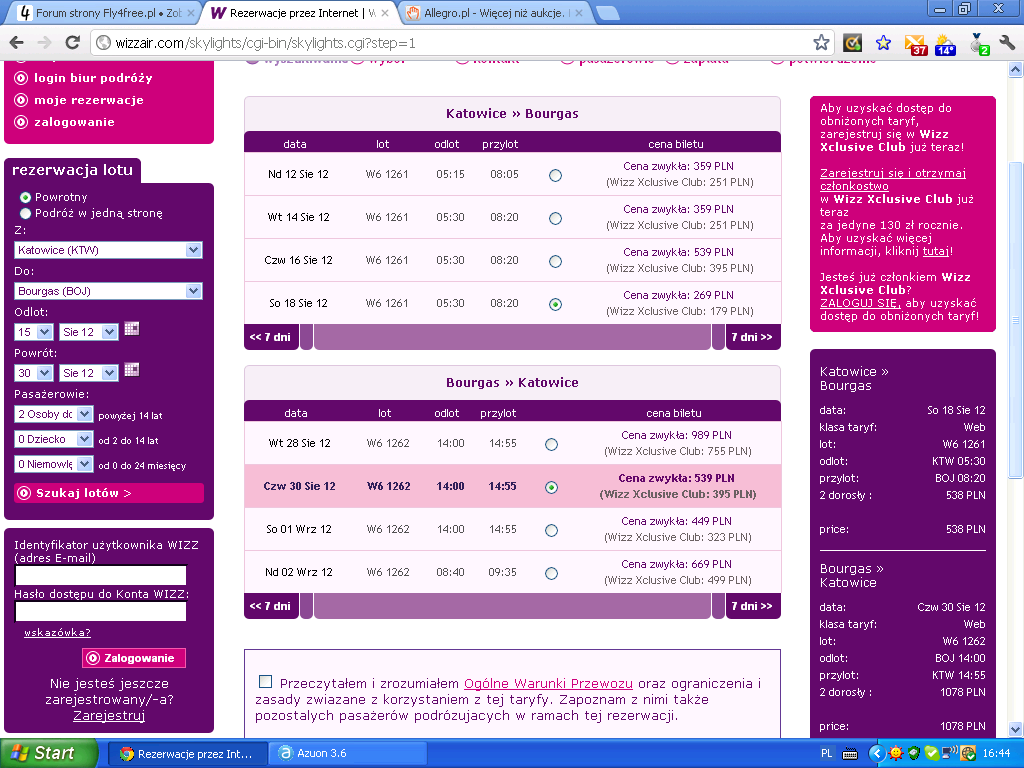Select outbound flight Wt 14 Sie 12
Image resolution: width=1024 pixels, height=768 pixels.
click(x=555, y=218)
